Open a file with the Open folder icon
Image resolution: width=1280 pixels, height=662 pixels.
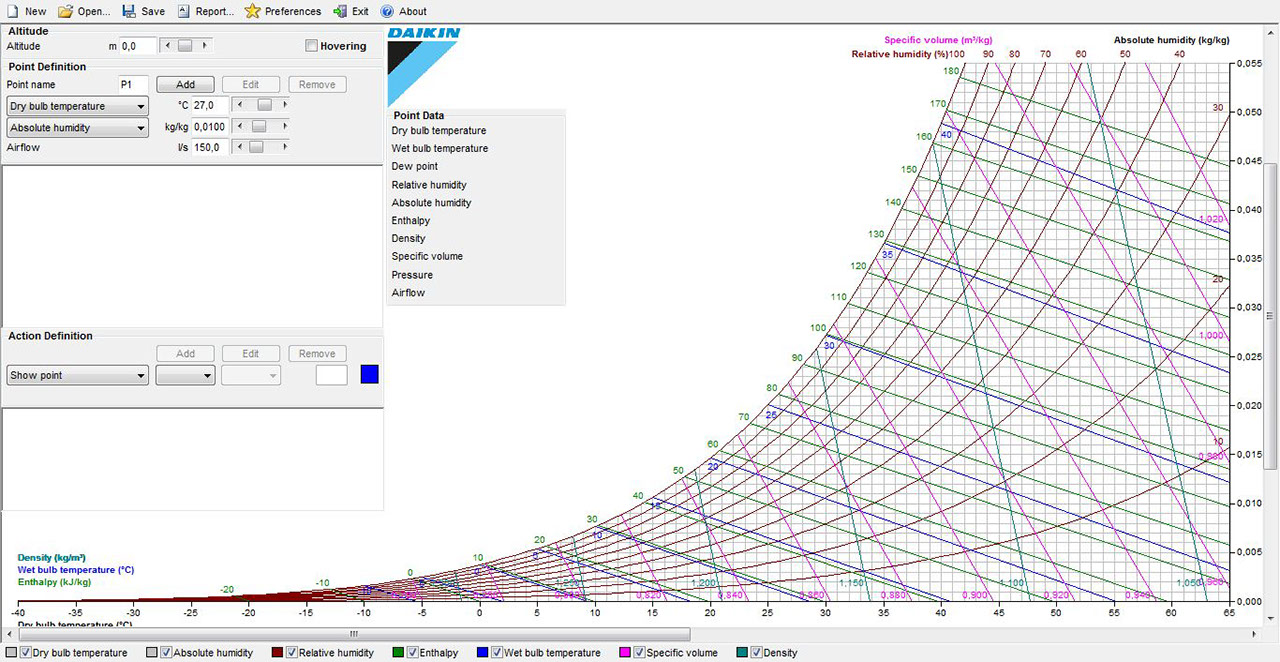[65, 11]
